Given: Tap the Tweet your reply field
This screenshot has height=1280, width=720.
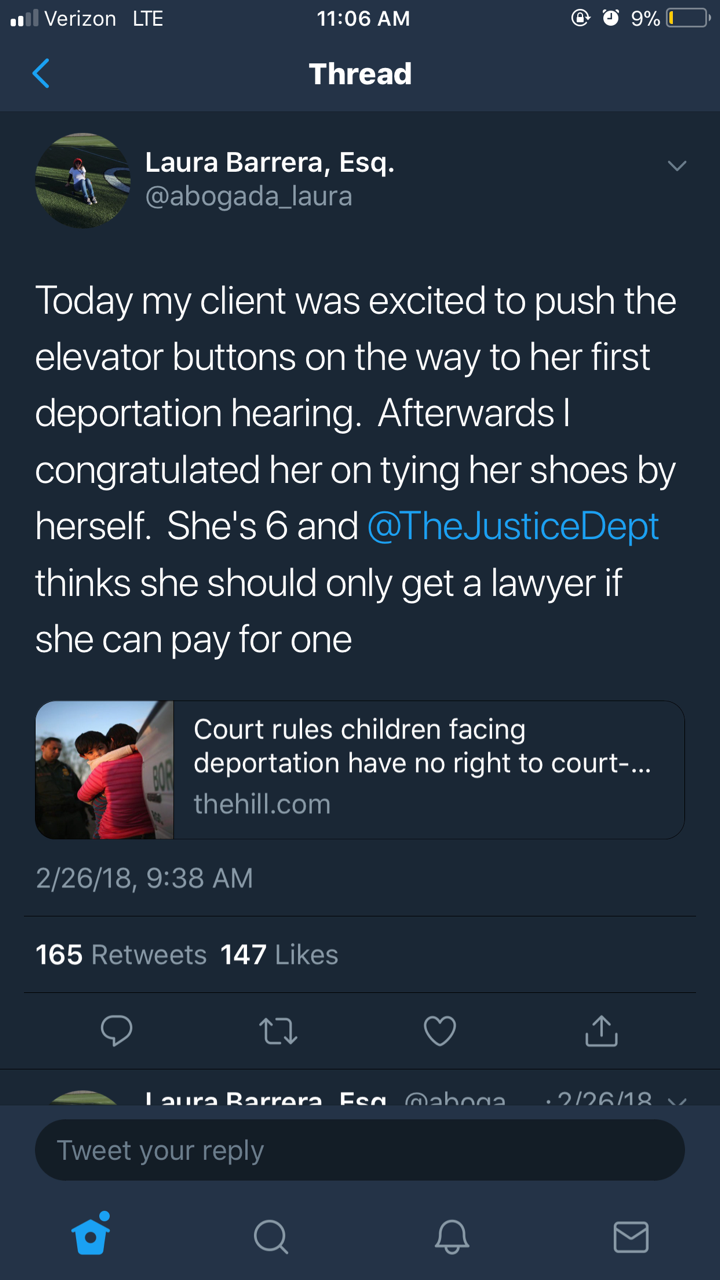Looking at the screenshot, I should 360,1150.
